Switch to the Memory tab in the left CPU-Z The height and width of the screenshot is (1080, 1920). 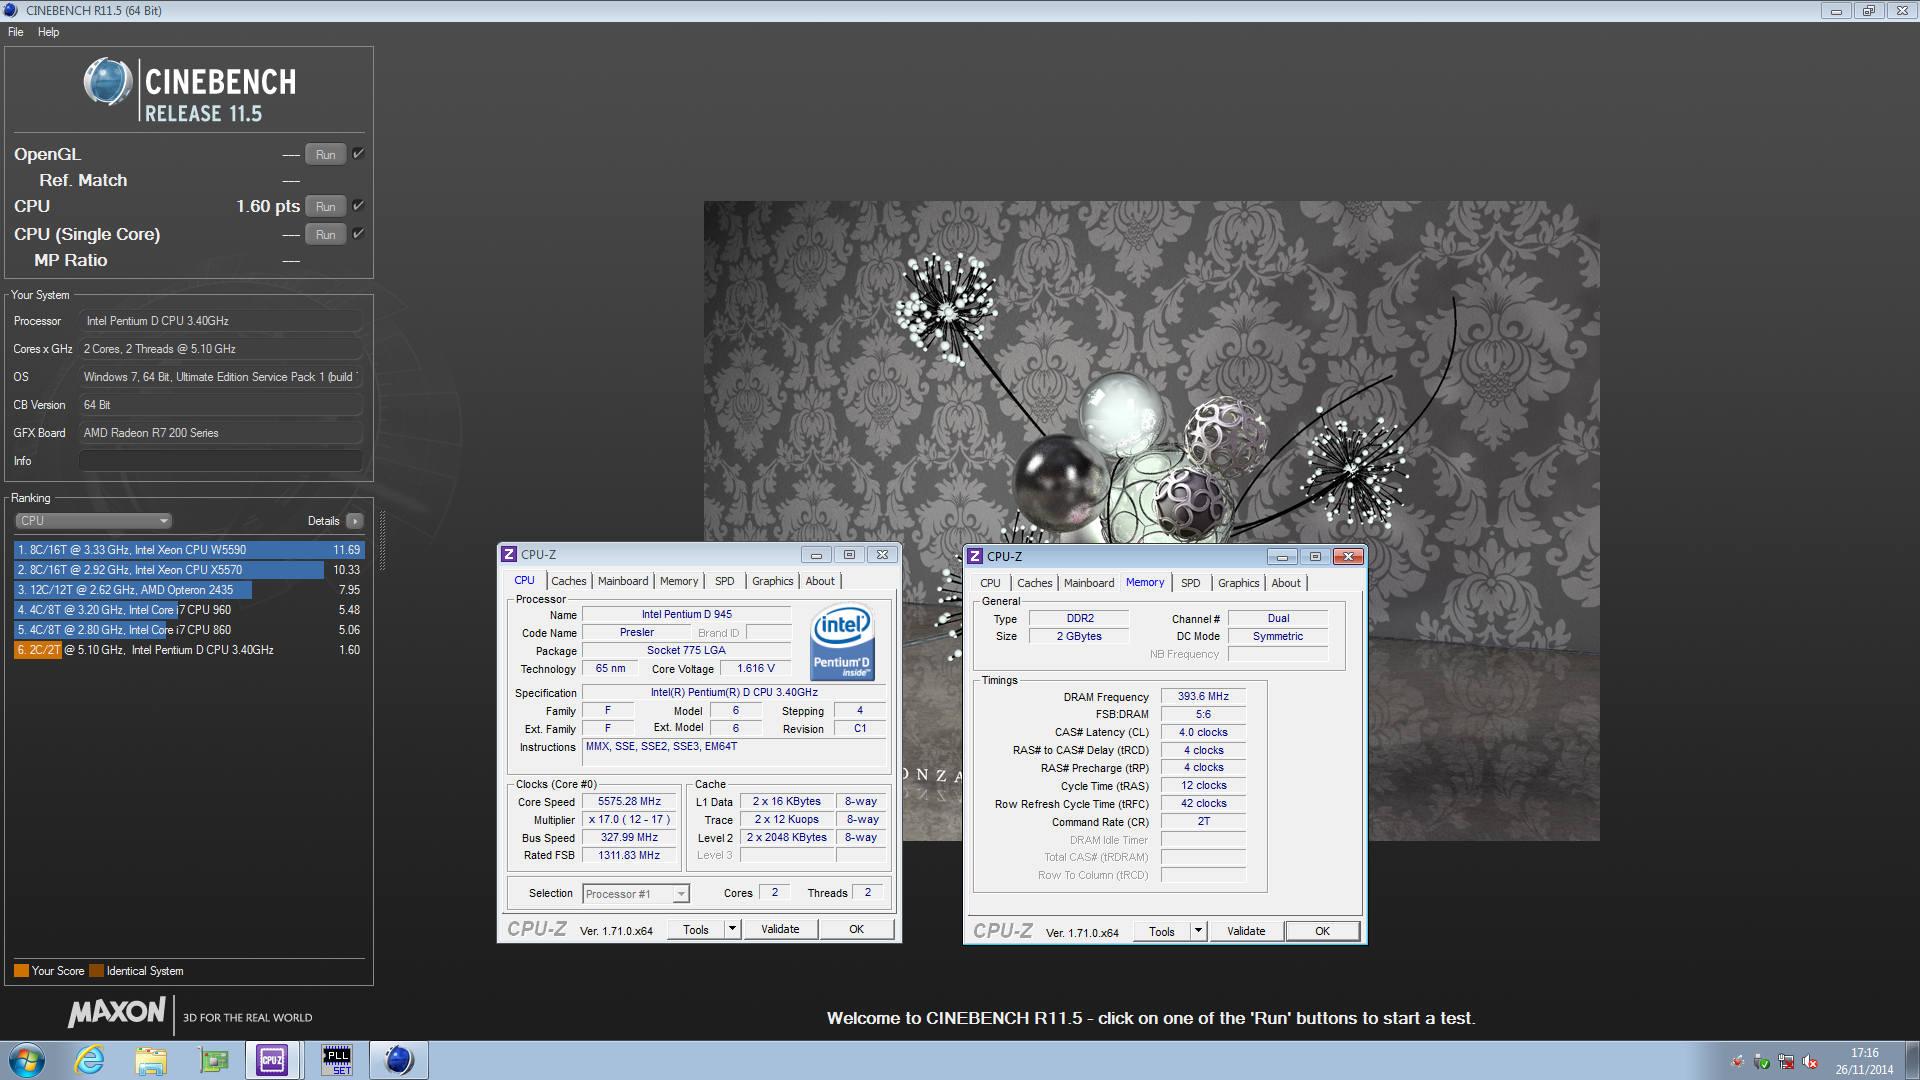point(679,581)
